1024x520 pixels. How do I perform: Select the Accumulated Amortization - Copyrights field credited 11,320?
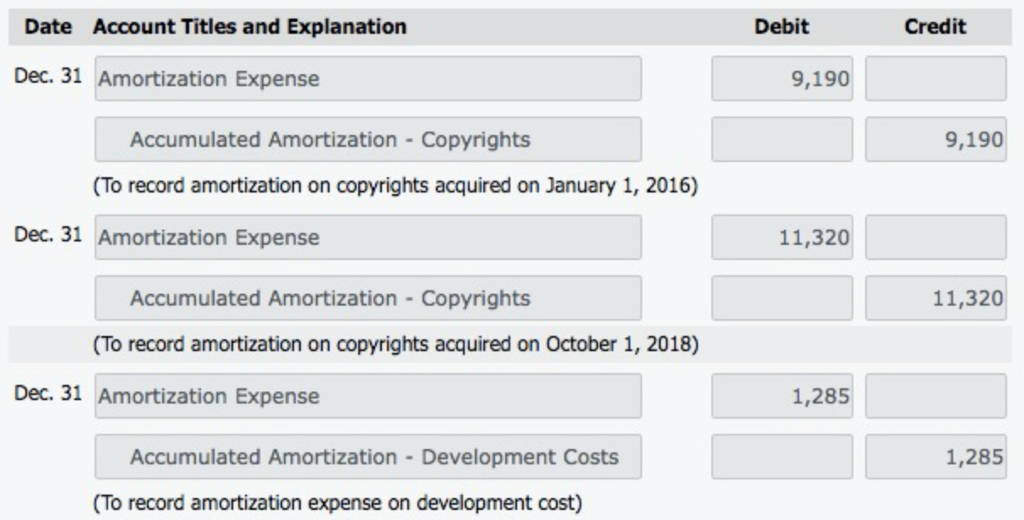coord(368,298)
